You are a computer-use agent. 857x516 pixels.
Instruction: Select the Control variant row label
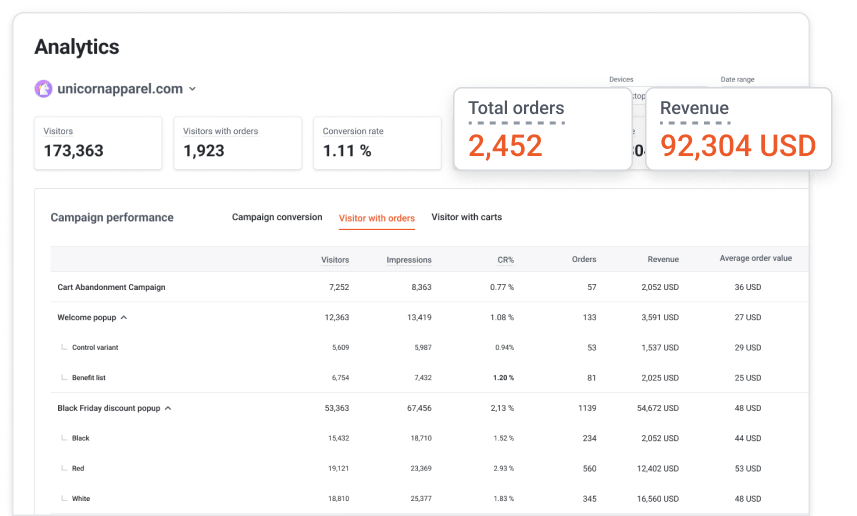point(95,348)
